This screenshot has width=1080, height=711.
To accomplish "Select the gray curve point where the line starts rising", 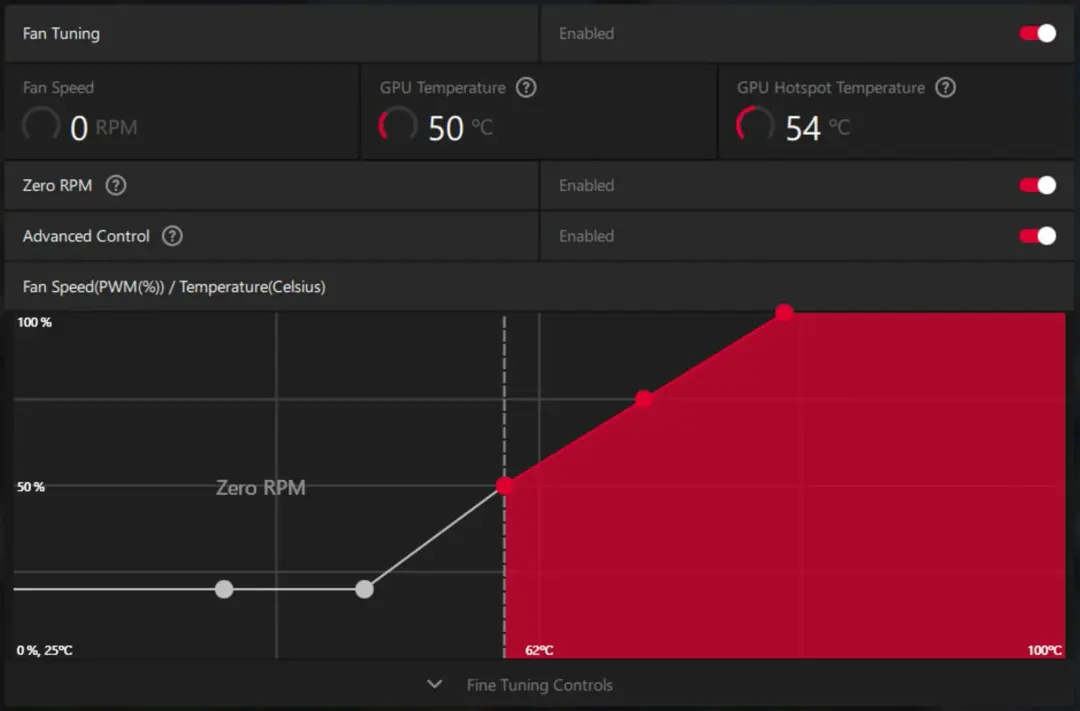I will point(364,589).
